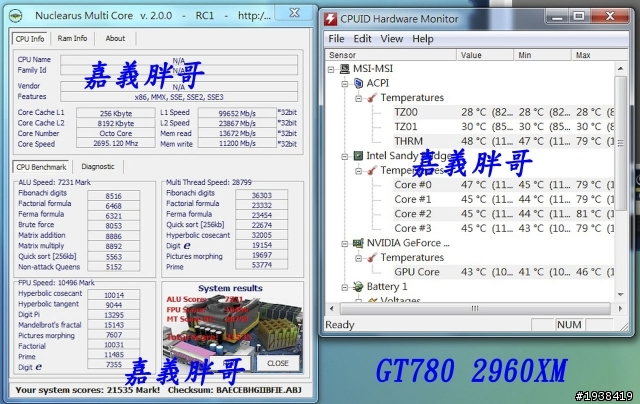Click the Mem read value 13672 Mb/s

(x=237, y=133)
